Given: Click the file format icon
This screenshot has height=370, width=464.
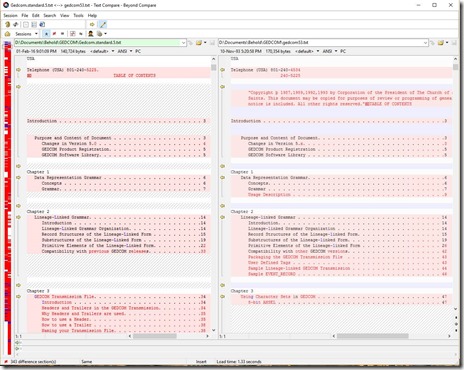Looking at the screenshot, I should 99,34.
